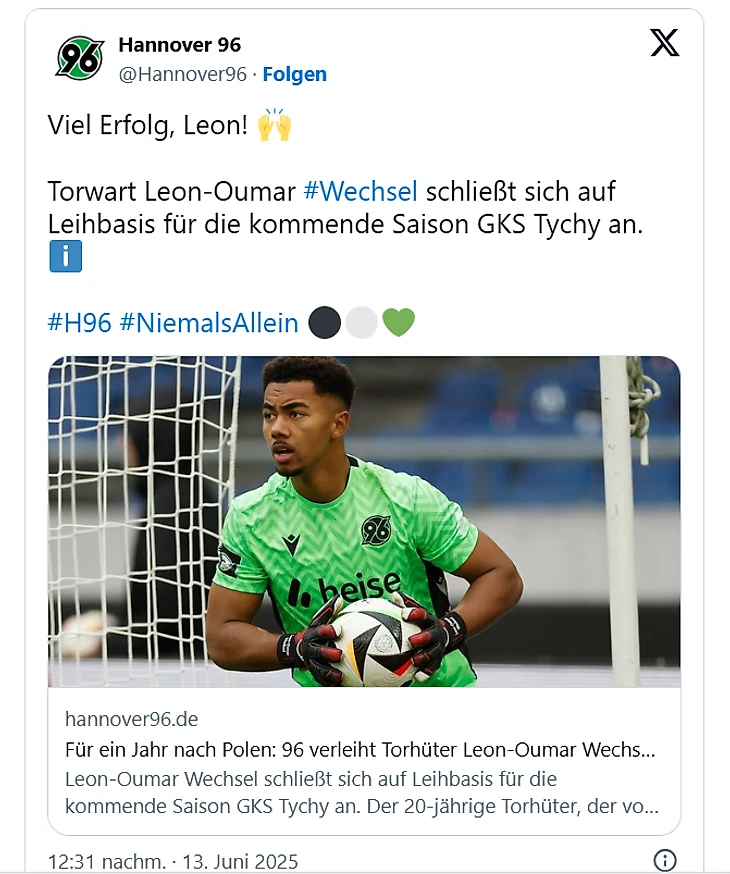
Task: Open the Hannover 96 display name
Action: coord(179,45)
